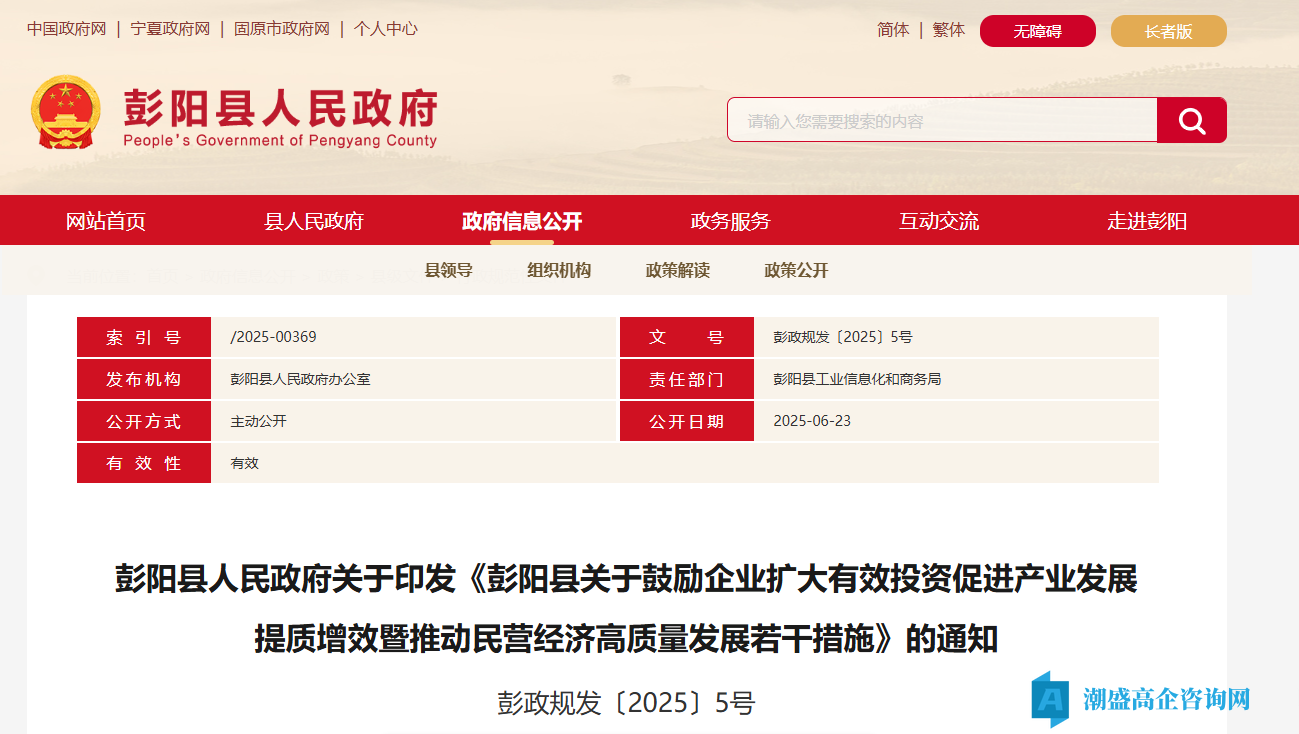Screen dimensions: 1299x734
Task: Click the 公开方式 label cell
Action: pos(144,421)
